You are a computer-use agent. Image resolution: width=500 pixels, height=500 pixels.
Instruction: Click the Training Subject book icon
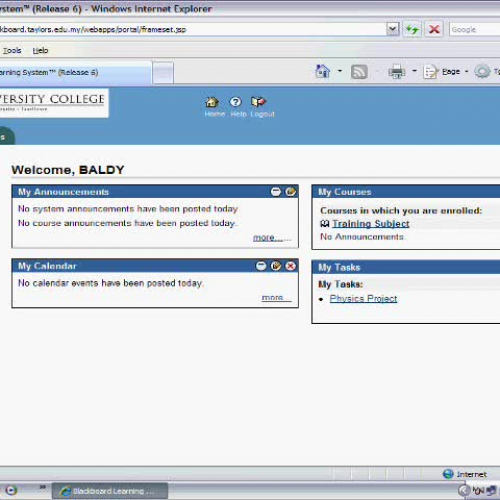pyautogui.click(x=325, y=224)
